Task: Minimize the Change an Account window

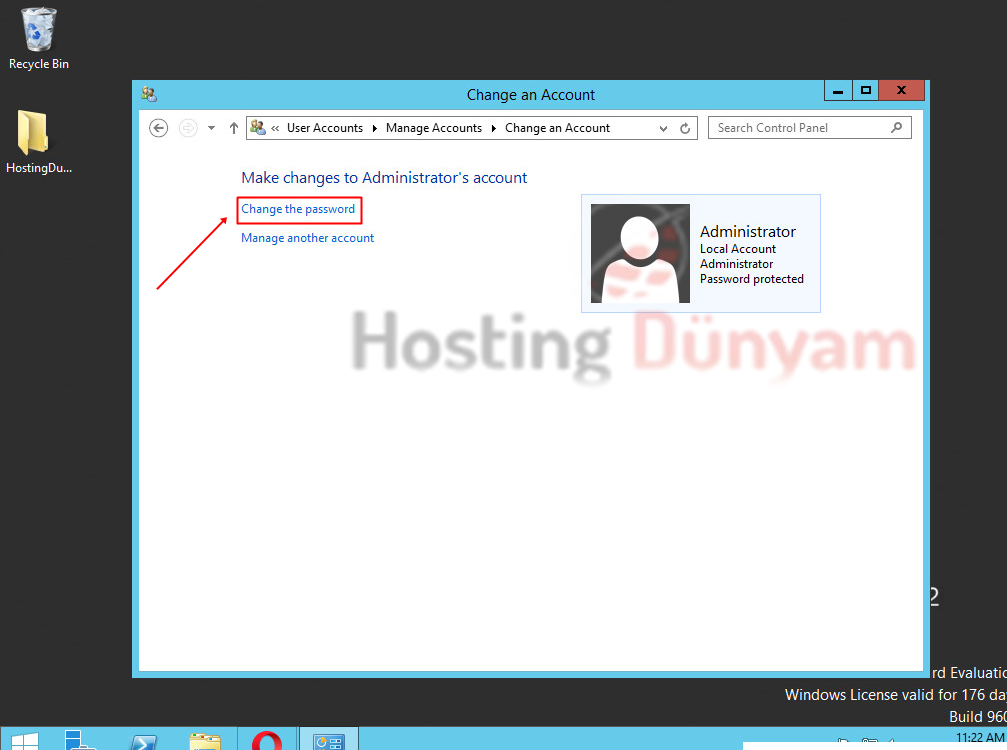Action: click(838, 91)
